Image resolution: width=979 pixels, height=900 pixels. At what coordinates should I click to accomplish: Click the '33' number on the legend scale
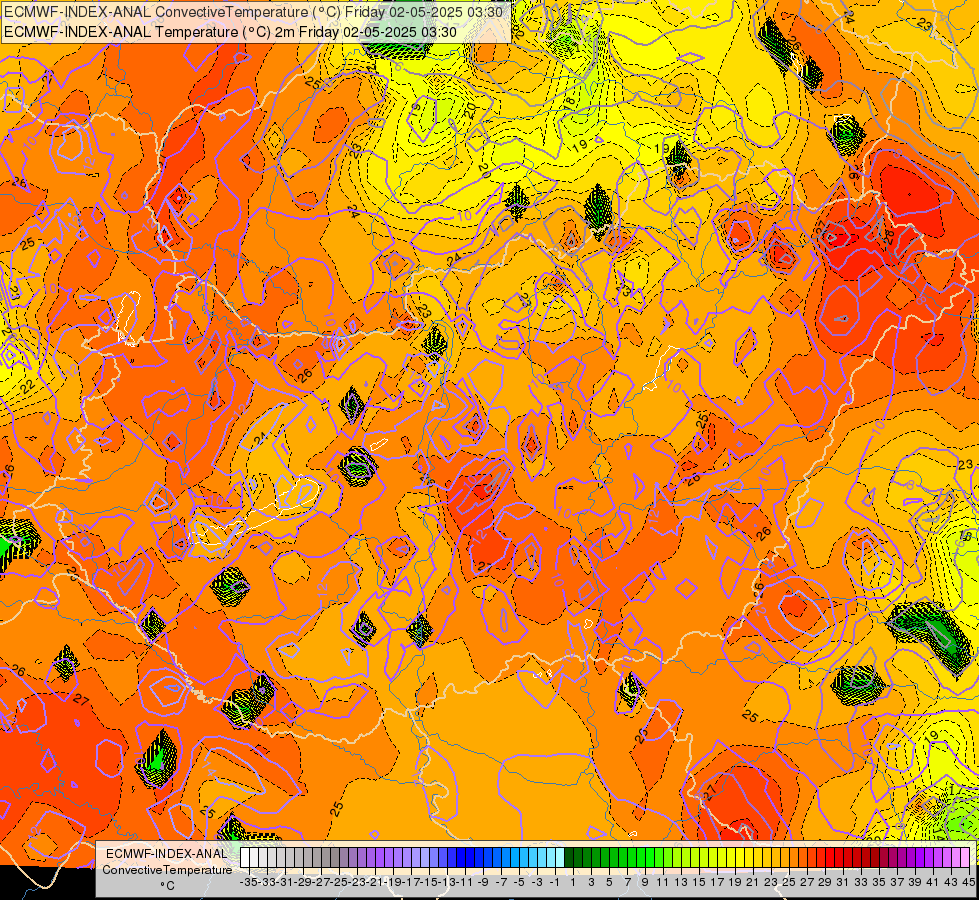pyautogui.click(x=860, y=882)
